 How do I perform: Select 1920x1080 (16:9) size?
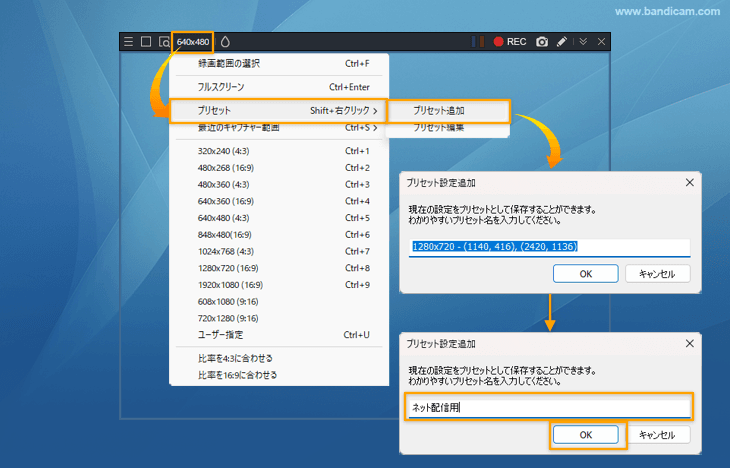point(279,285)
